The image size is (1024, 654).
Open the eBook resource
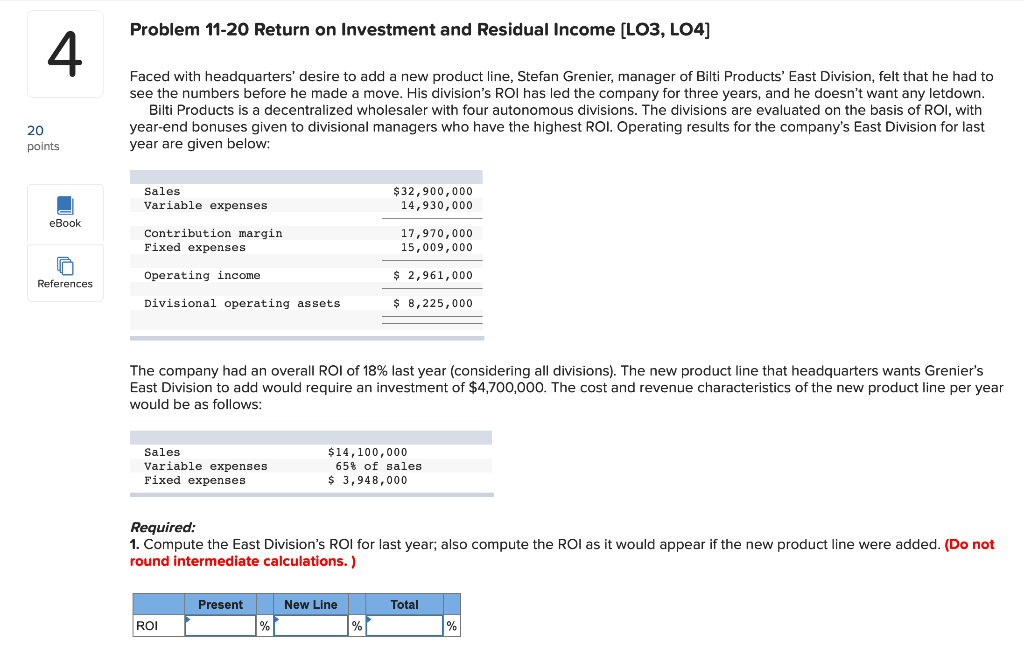tap(64, 213)
